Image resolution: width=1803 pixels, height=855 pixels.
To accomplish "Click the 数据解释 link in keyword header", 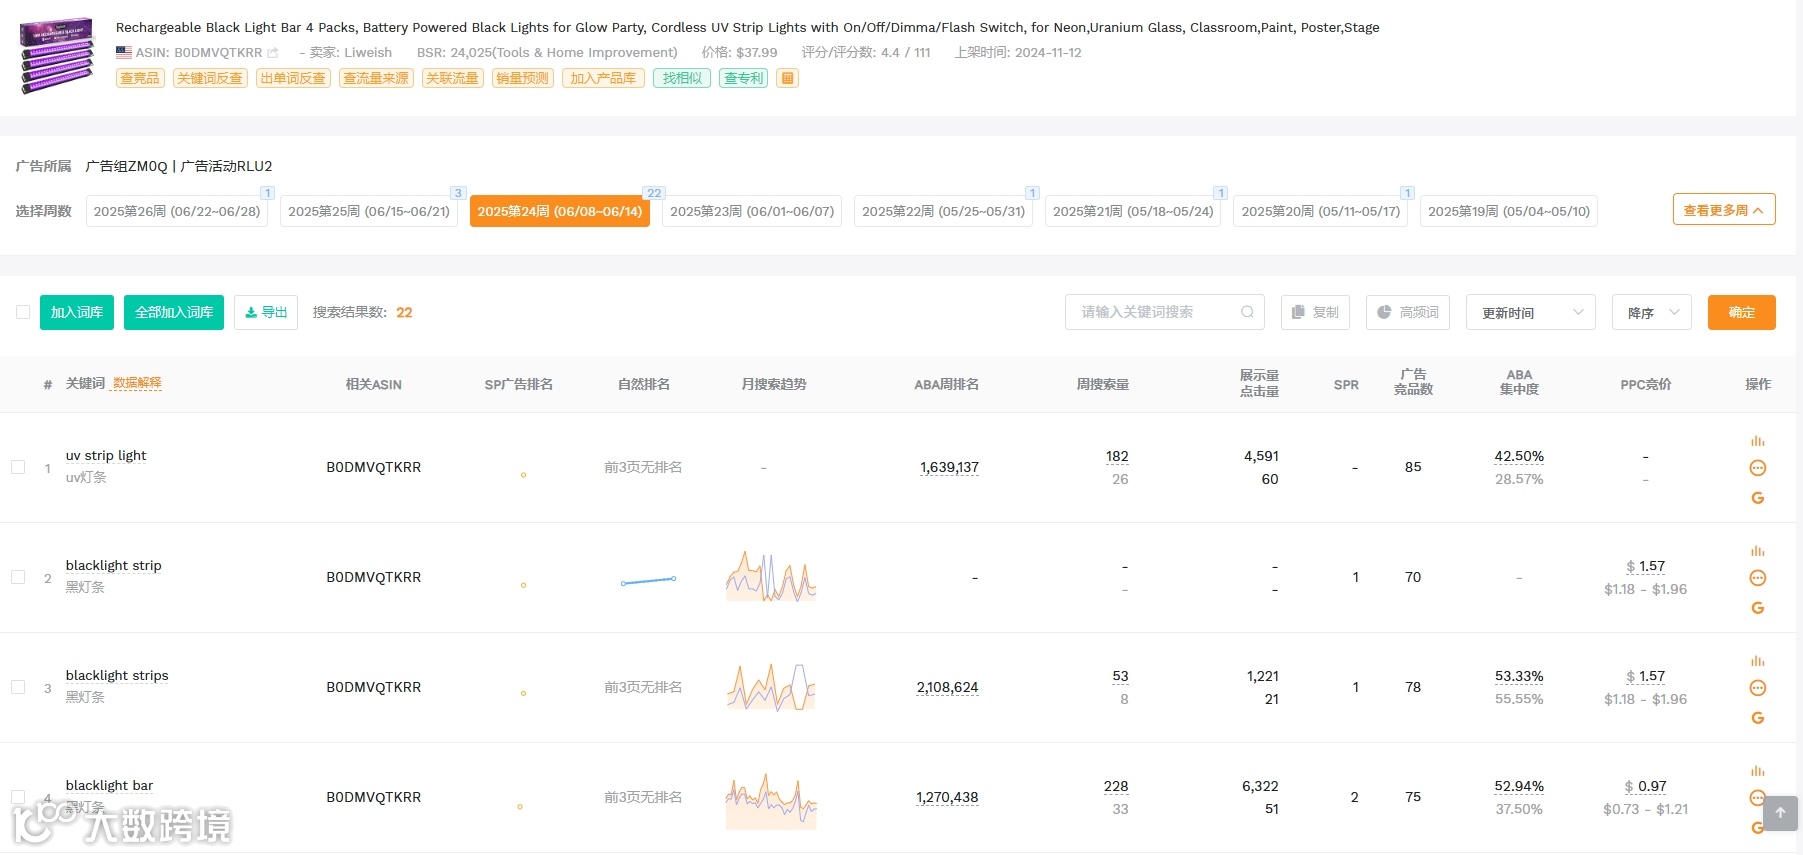I will [137, 383].
